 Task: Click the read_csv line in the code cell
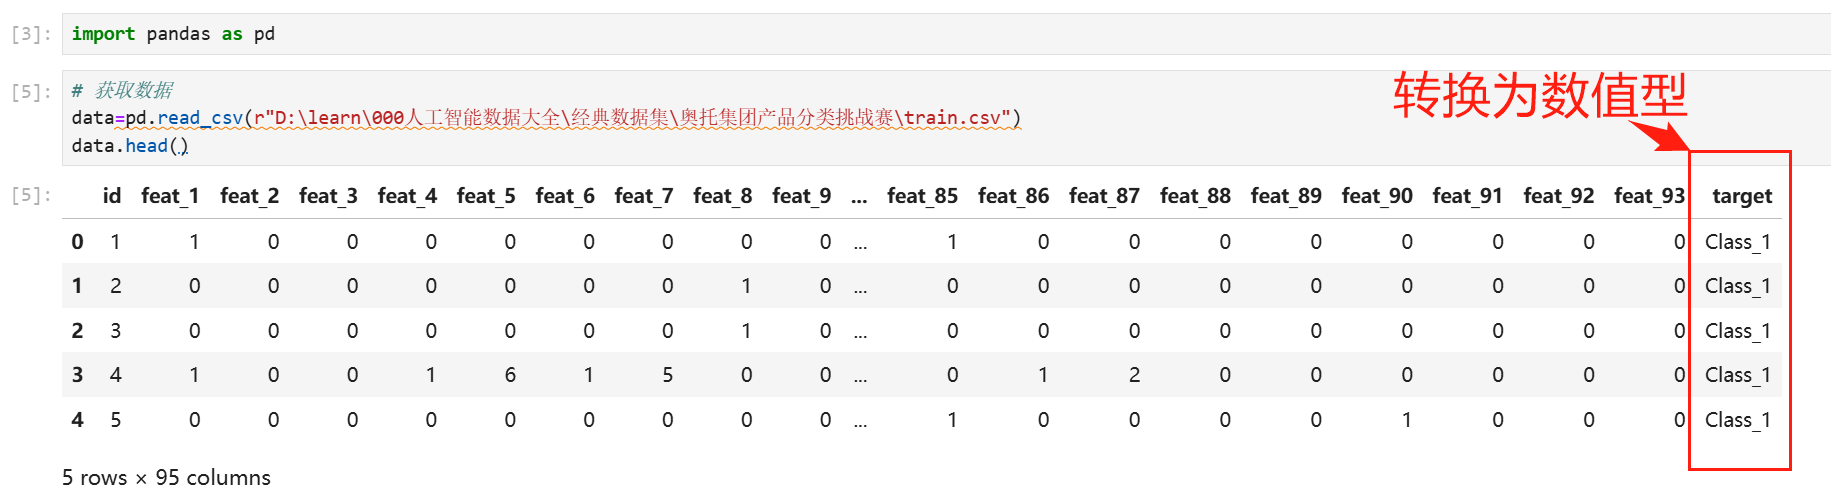pyautogui.click(x=546, y=118)
